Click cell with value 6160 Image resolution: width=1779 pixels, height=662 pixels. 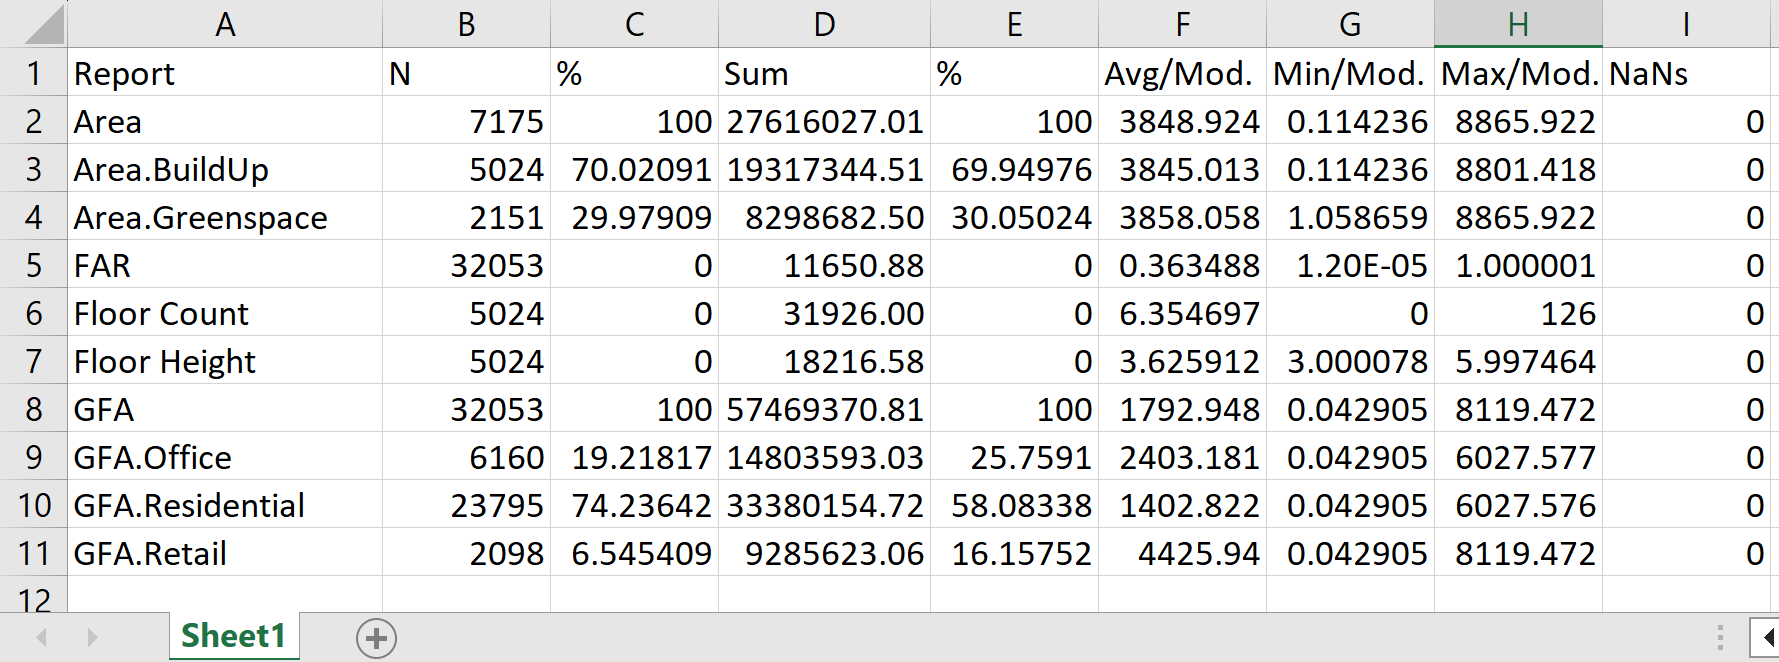[466, 457]
